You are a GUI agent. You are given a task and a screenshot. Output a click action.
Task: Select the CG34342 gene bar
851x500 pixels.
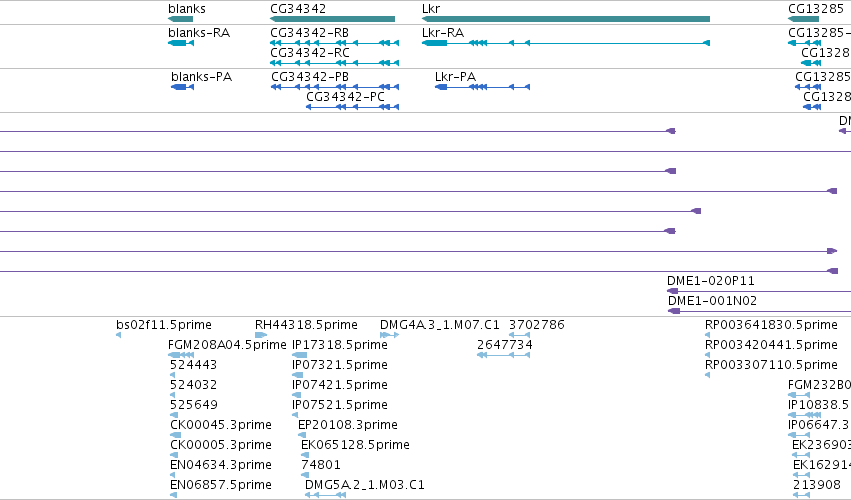[332, 19]
